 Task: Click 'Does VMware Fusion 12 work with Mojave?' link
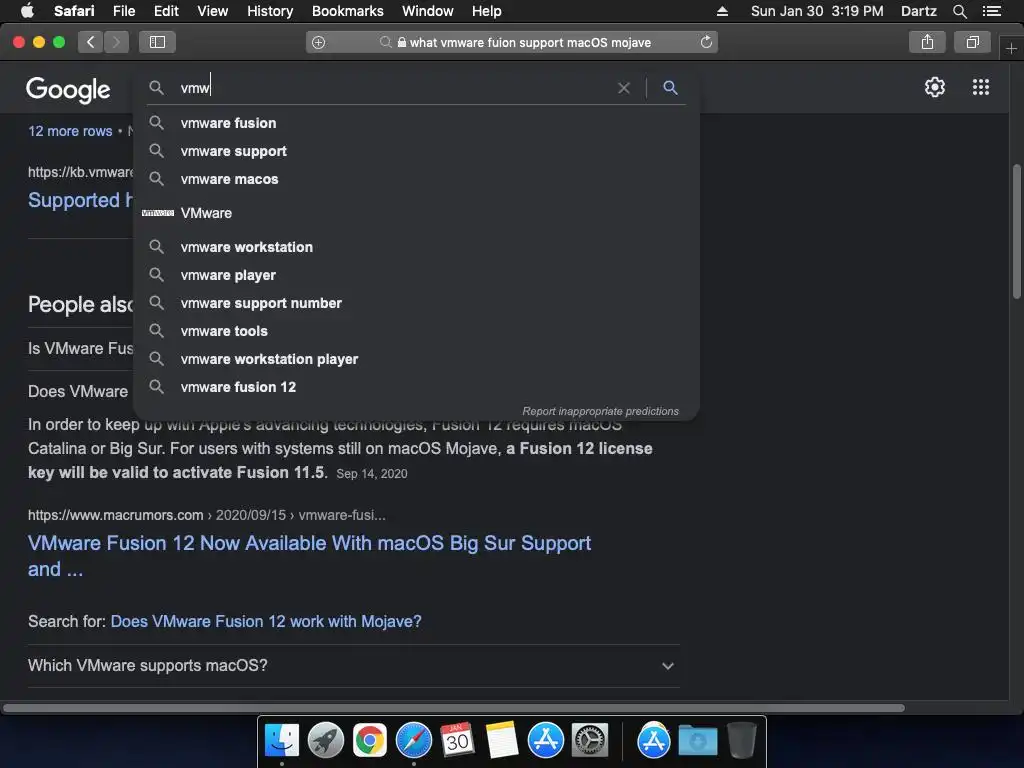tap(266, 621)
